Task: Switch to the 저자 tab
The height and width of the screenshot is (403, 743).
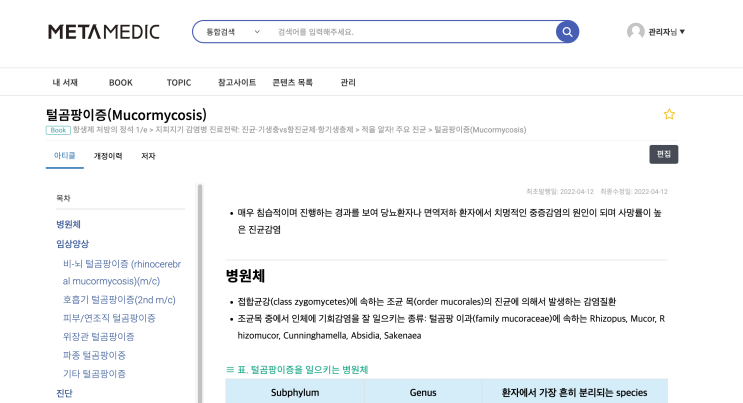Action: click(148, 156)
